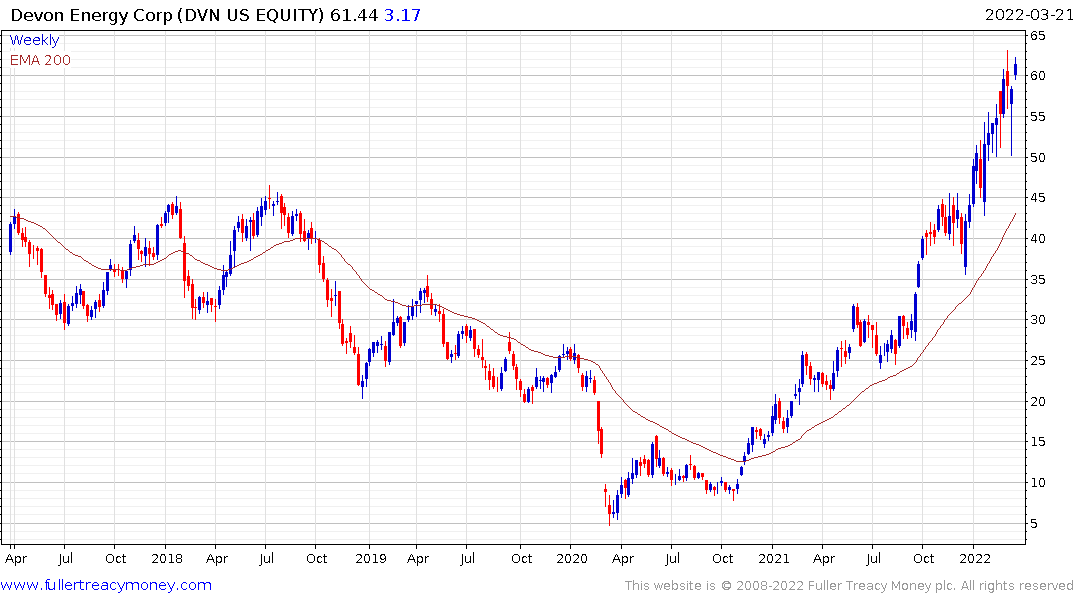Click the blue change value 3.17
Image resolution: width=1075 pixels, height=600 pixels.
tap(402, 15)
